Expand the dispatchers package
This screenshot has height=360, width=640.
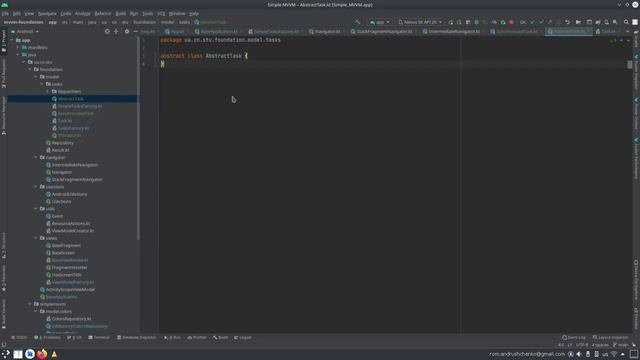coord(47,91)
